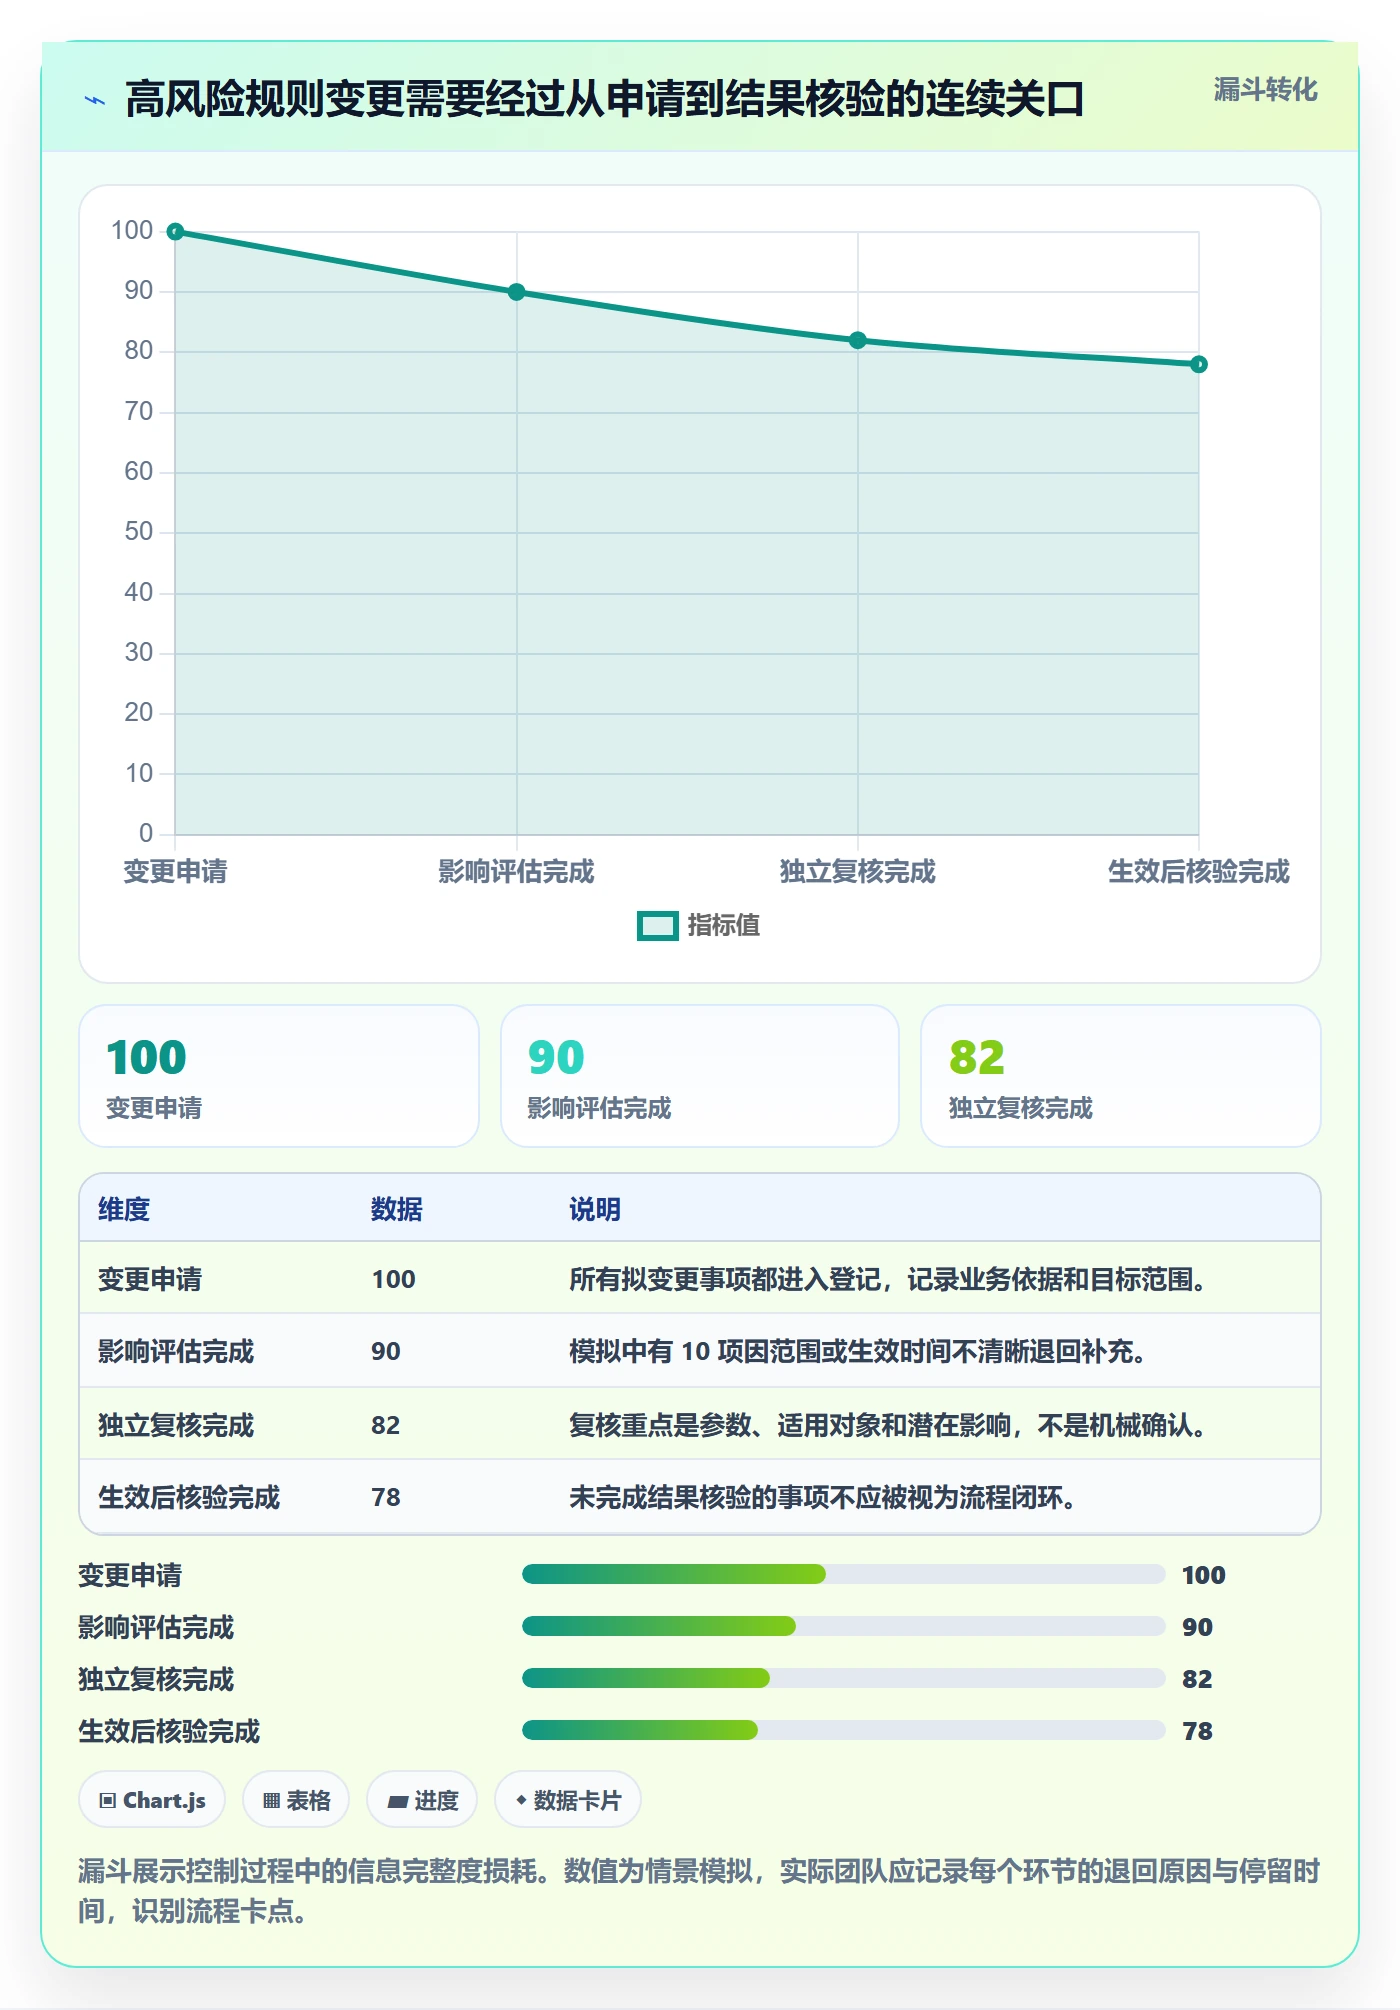
Task: Click the note starting 复核重点是参数
Action: [x=888, y=1425]
